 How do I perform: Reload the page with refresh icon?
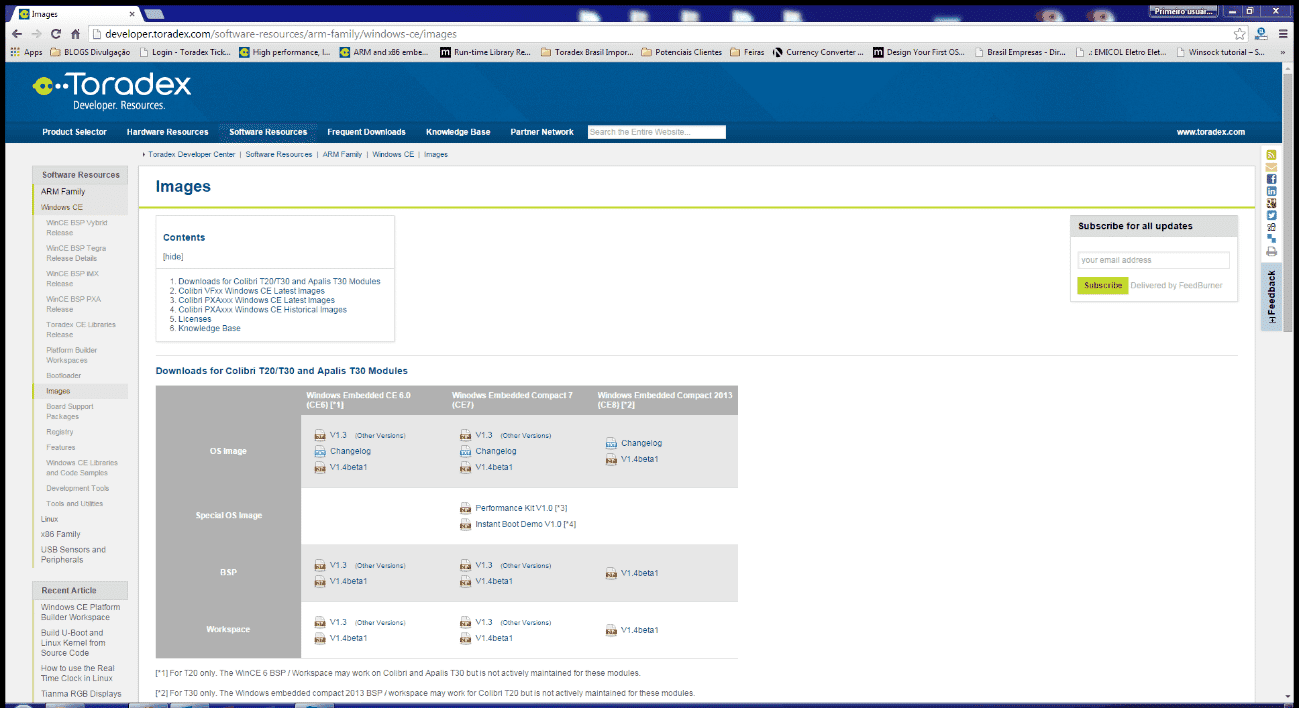(55, 33)
